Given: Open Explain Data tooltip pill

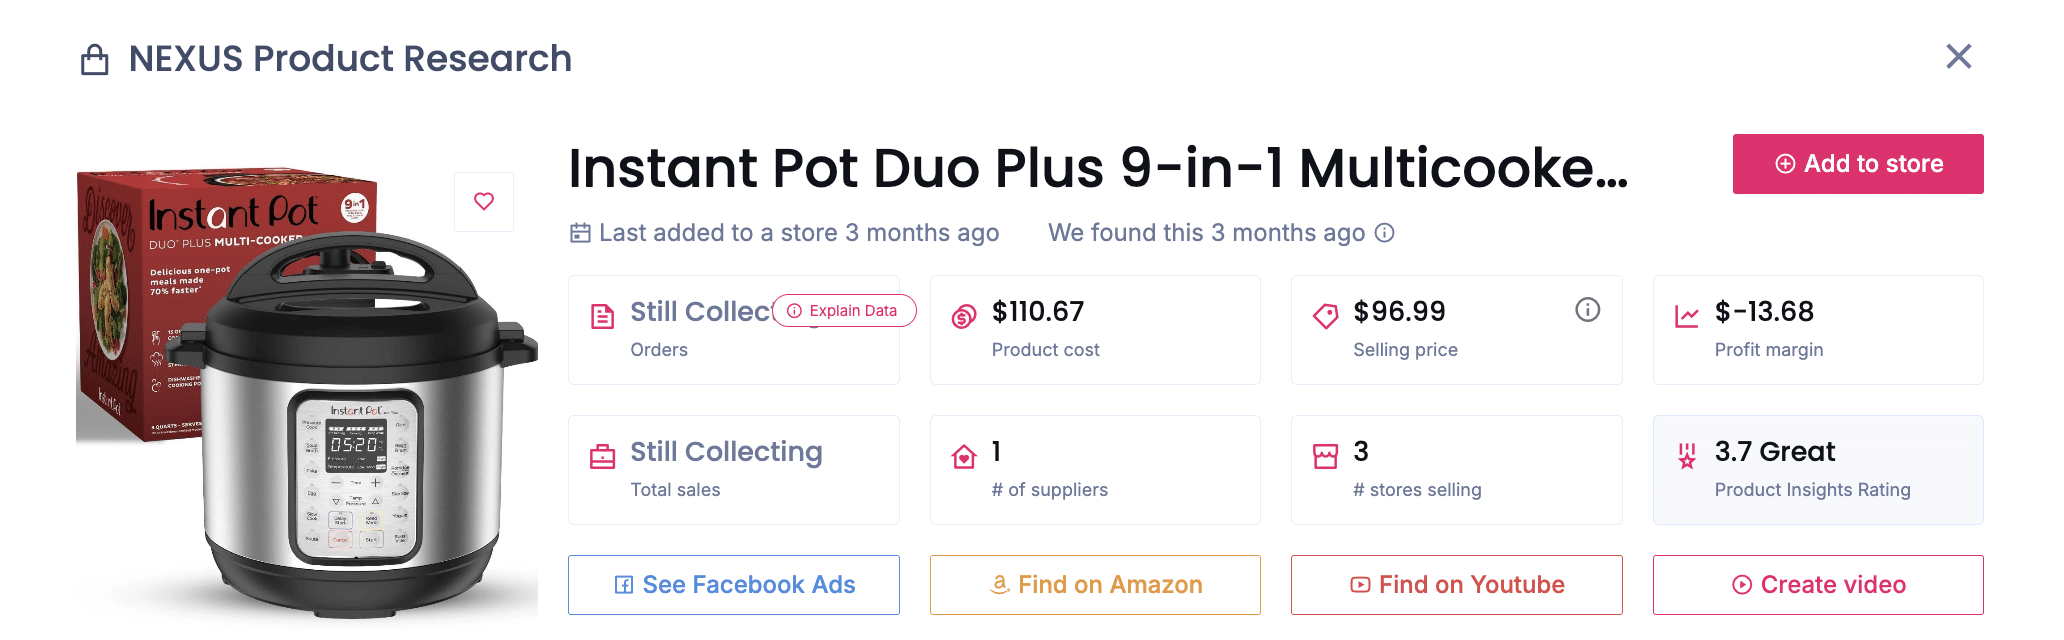Looking at the screenshot, I should (844, 311).
